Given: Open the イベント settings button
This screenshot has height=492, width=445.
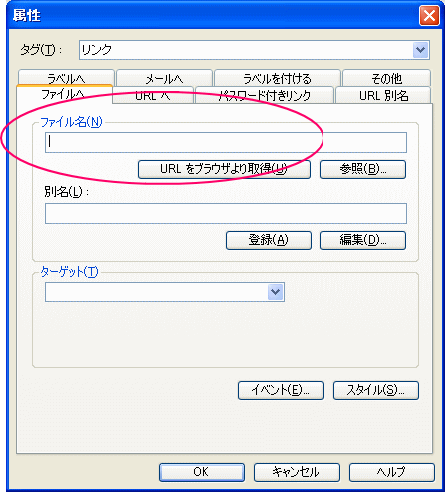Looking at the screenshot, I should (281, 390).
